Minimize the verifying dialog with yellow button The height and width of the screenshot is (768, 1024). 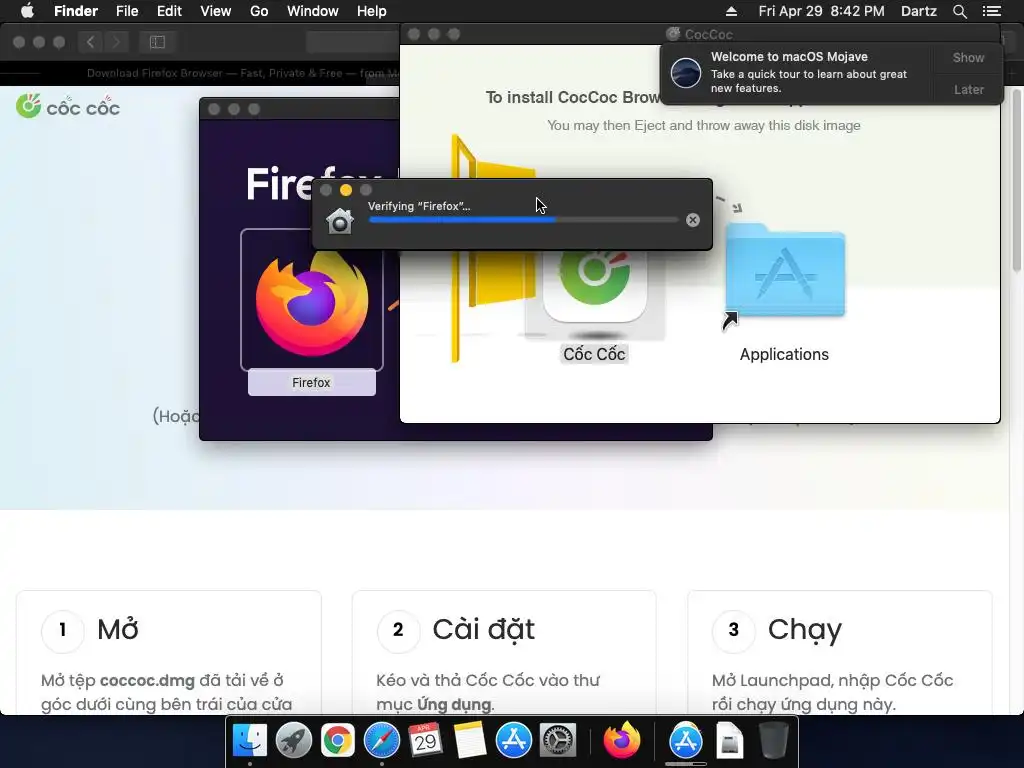pos(346,190)
